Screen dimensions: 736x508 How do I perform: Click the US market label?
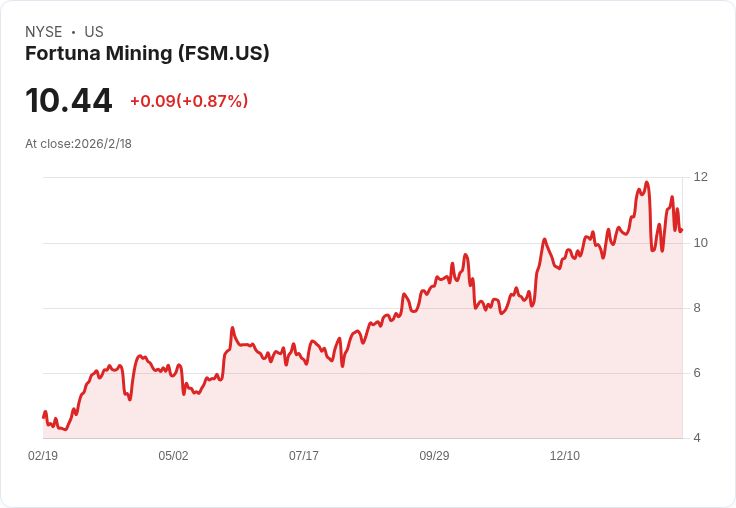click(94, 32)
